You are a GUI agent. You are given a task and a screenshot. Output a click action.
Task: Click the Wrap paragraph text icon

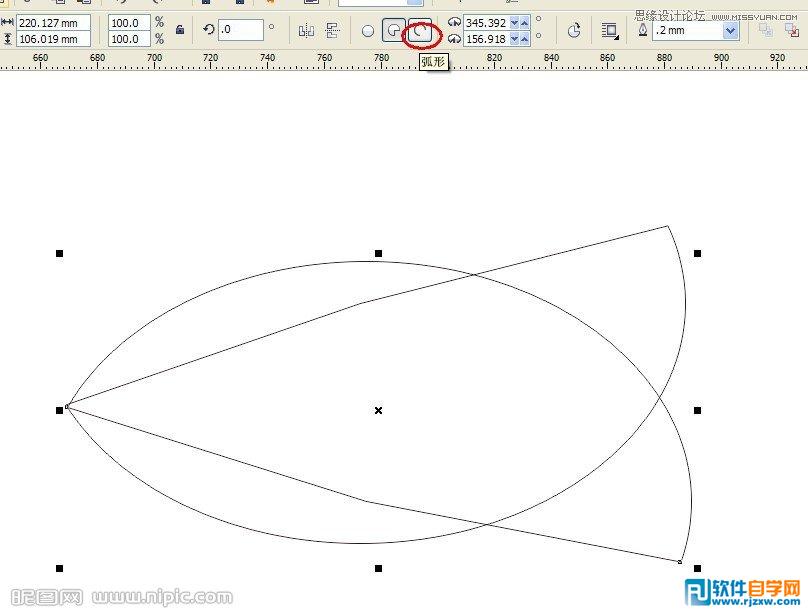coord(610,31)
